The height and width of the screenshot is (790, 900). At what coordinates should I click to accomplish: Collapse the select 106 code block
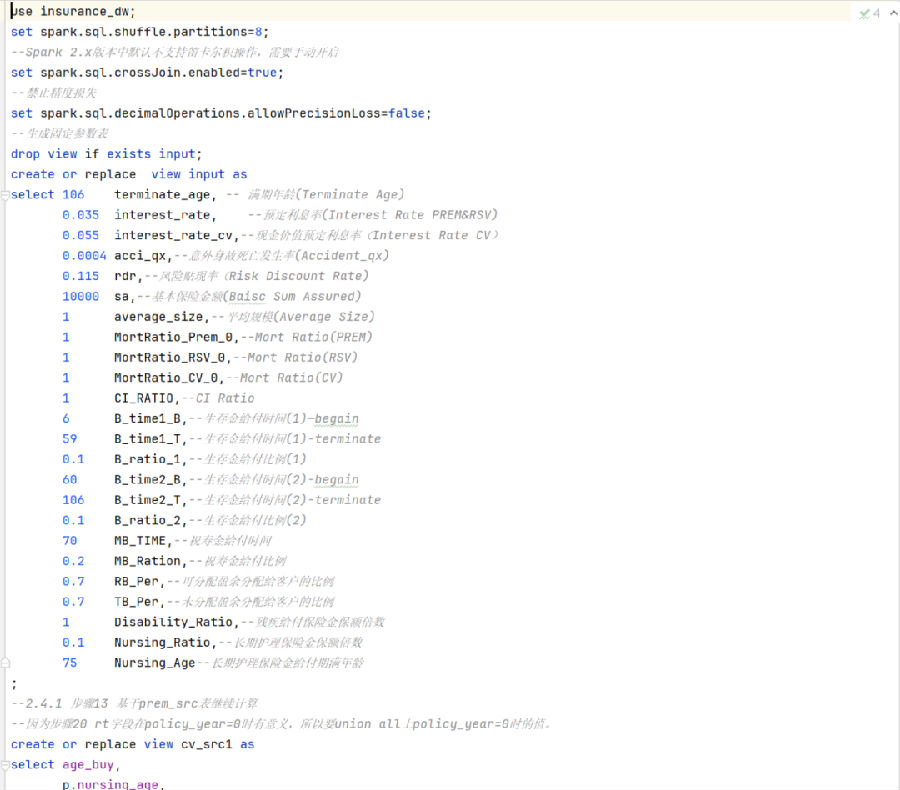pos(5,195)
